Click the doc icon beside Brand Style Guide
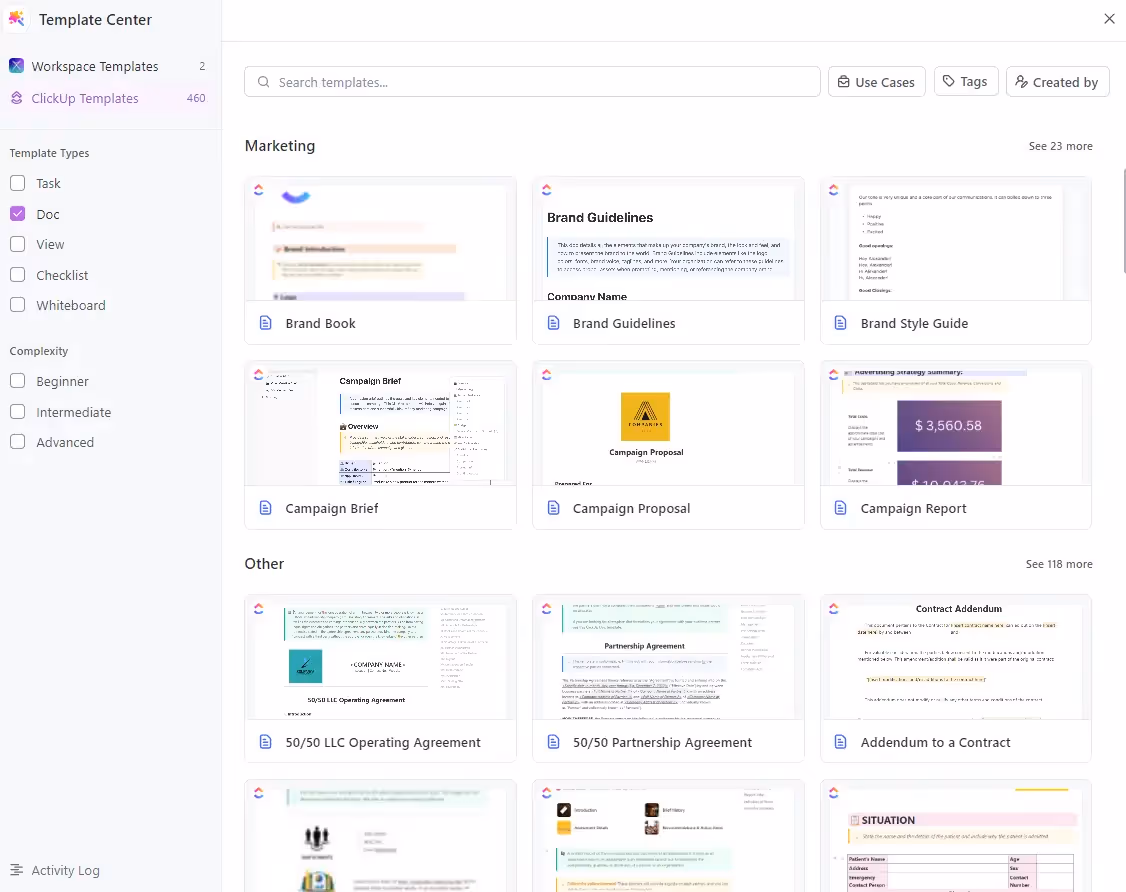The width and height of the screenshot is (1126, 892). (839, 322)
